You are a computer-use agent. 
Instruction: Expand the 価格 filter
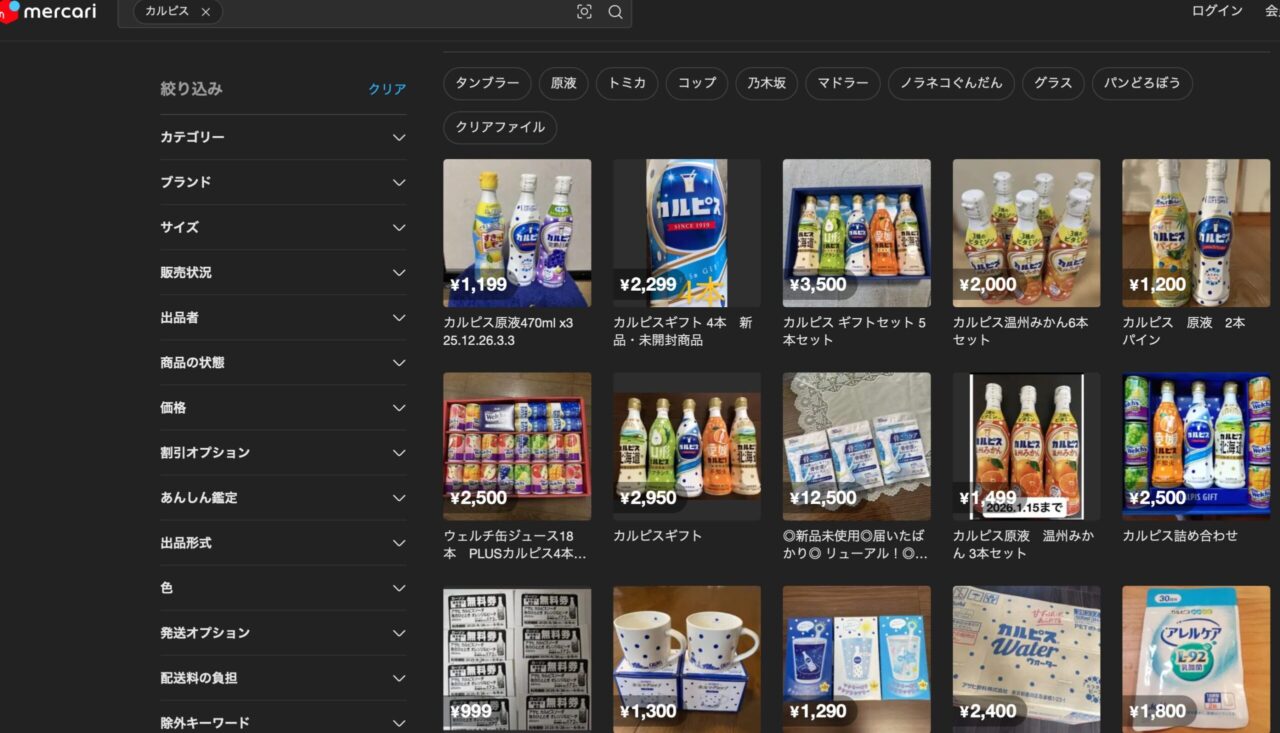tap(283, 408)
